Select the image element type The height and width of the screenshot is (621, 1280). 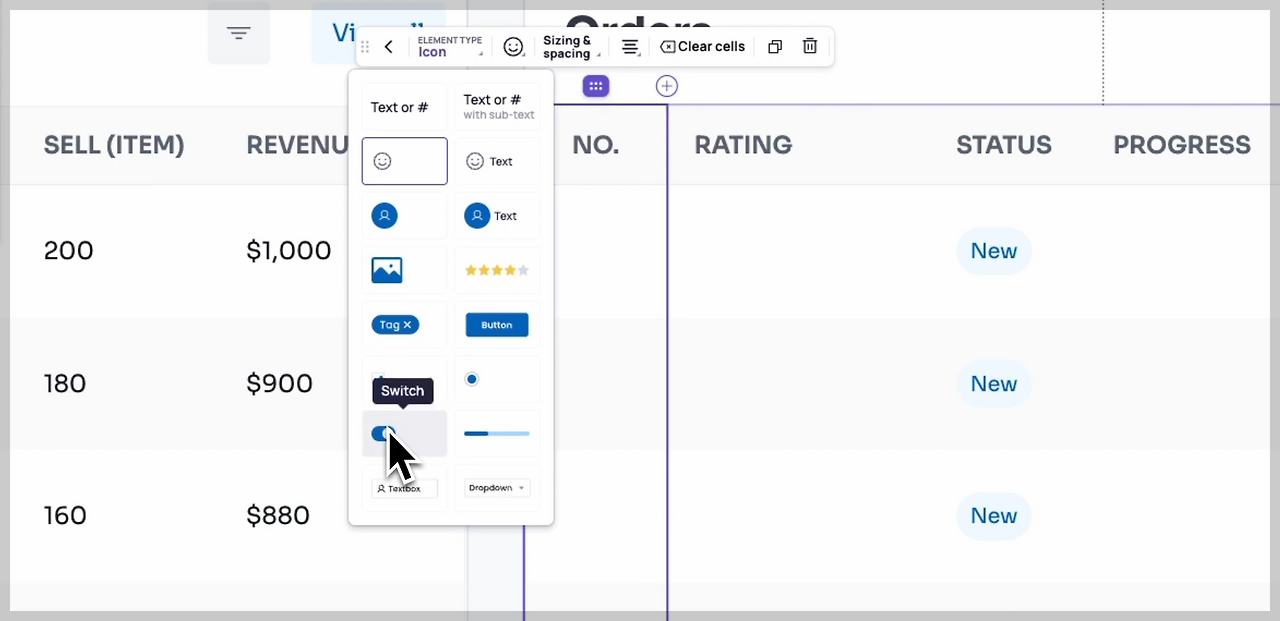click(404, 270)
